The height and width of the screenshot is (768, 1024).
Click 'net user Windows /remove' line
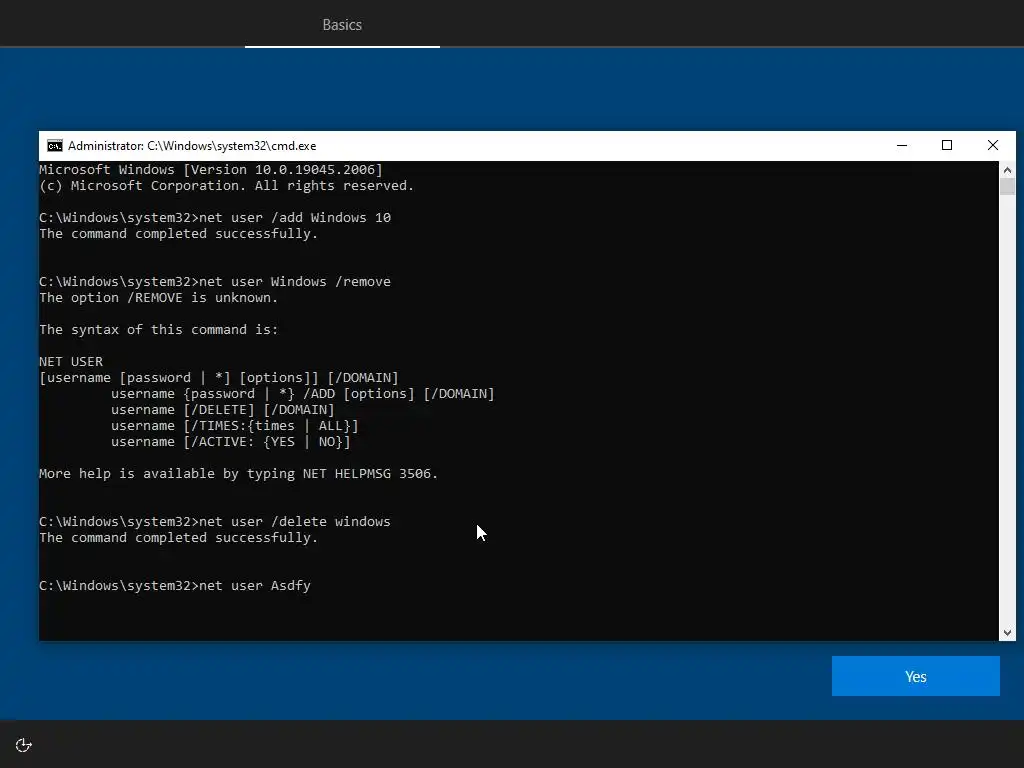pyautogui.click(x=215, y=281)
